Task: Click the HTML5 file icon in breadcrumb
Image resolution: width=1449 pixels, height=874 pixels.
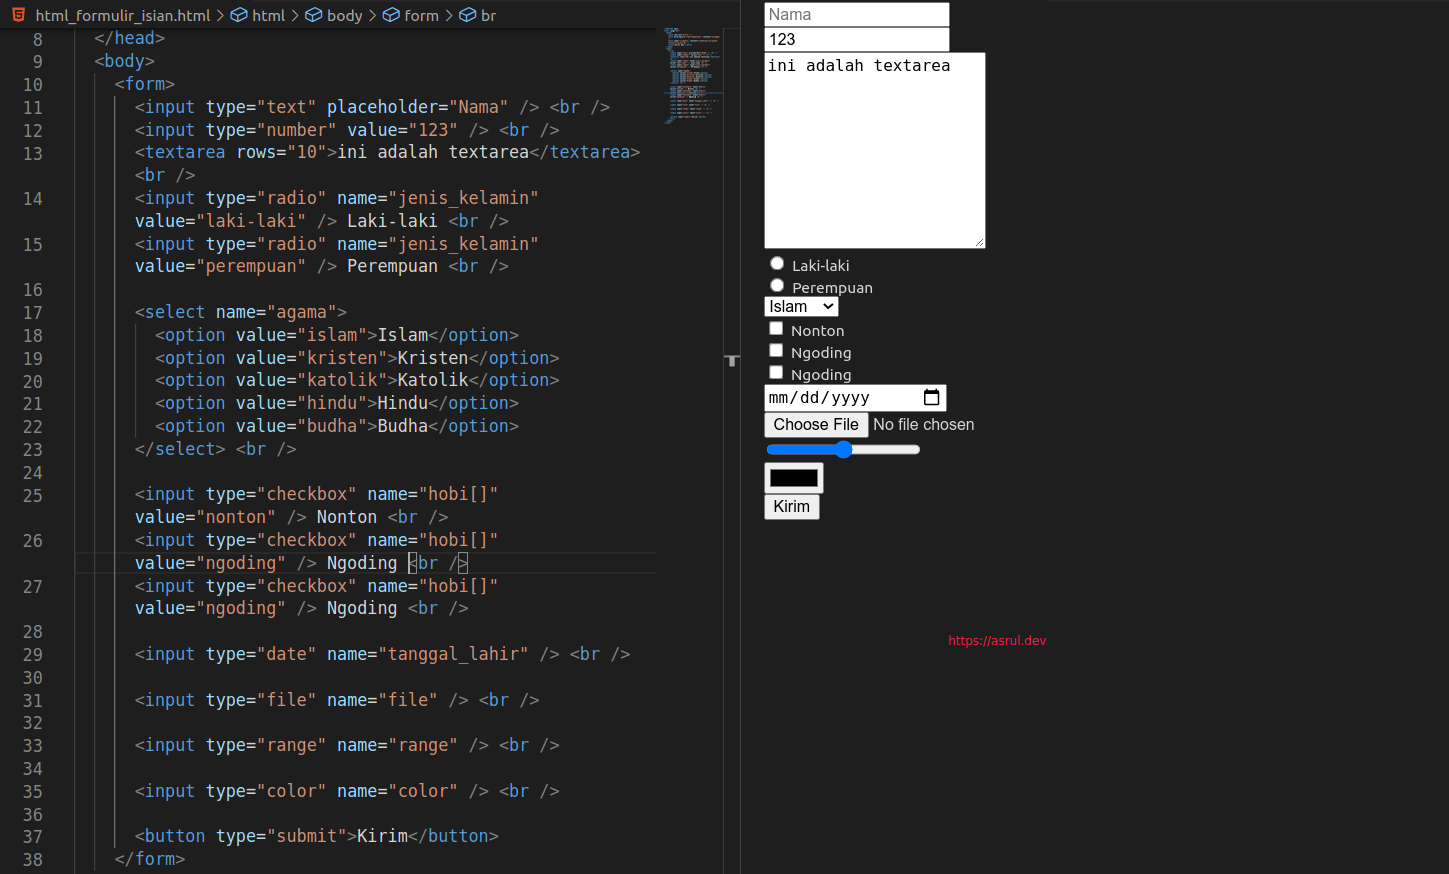Action: (19, 15)
